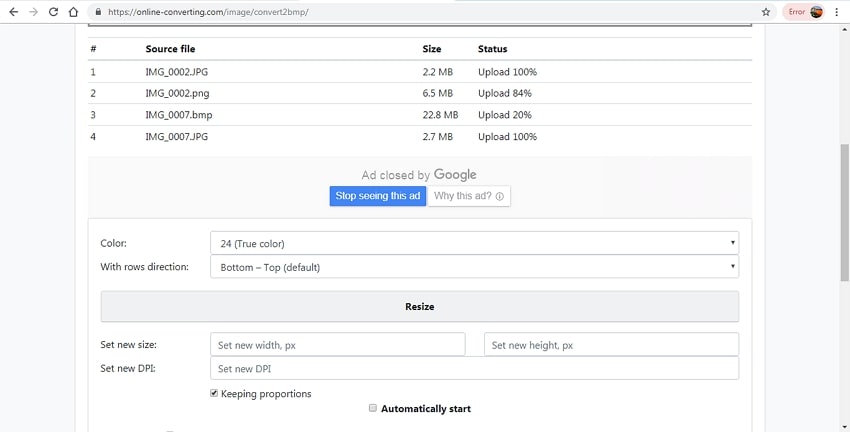The width and height of the screenshot is (850, 432).
Task: Bookmark this page with star icon
Action: (x=766, y=12)
